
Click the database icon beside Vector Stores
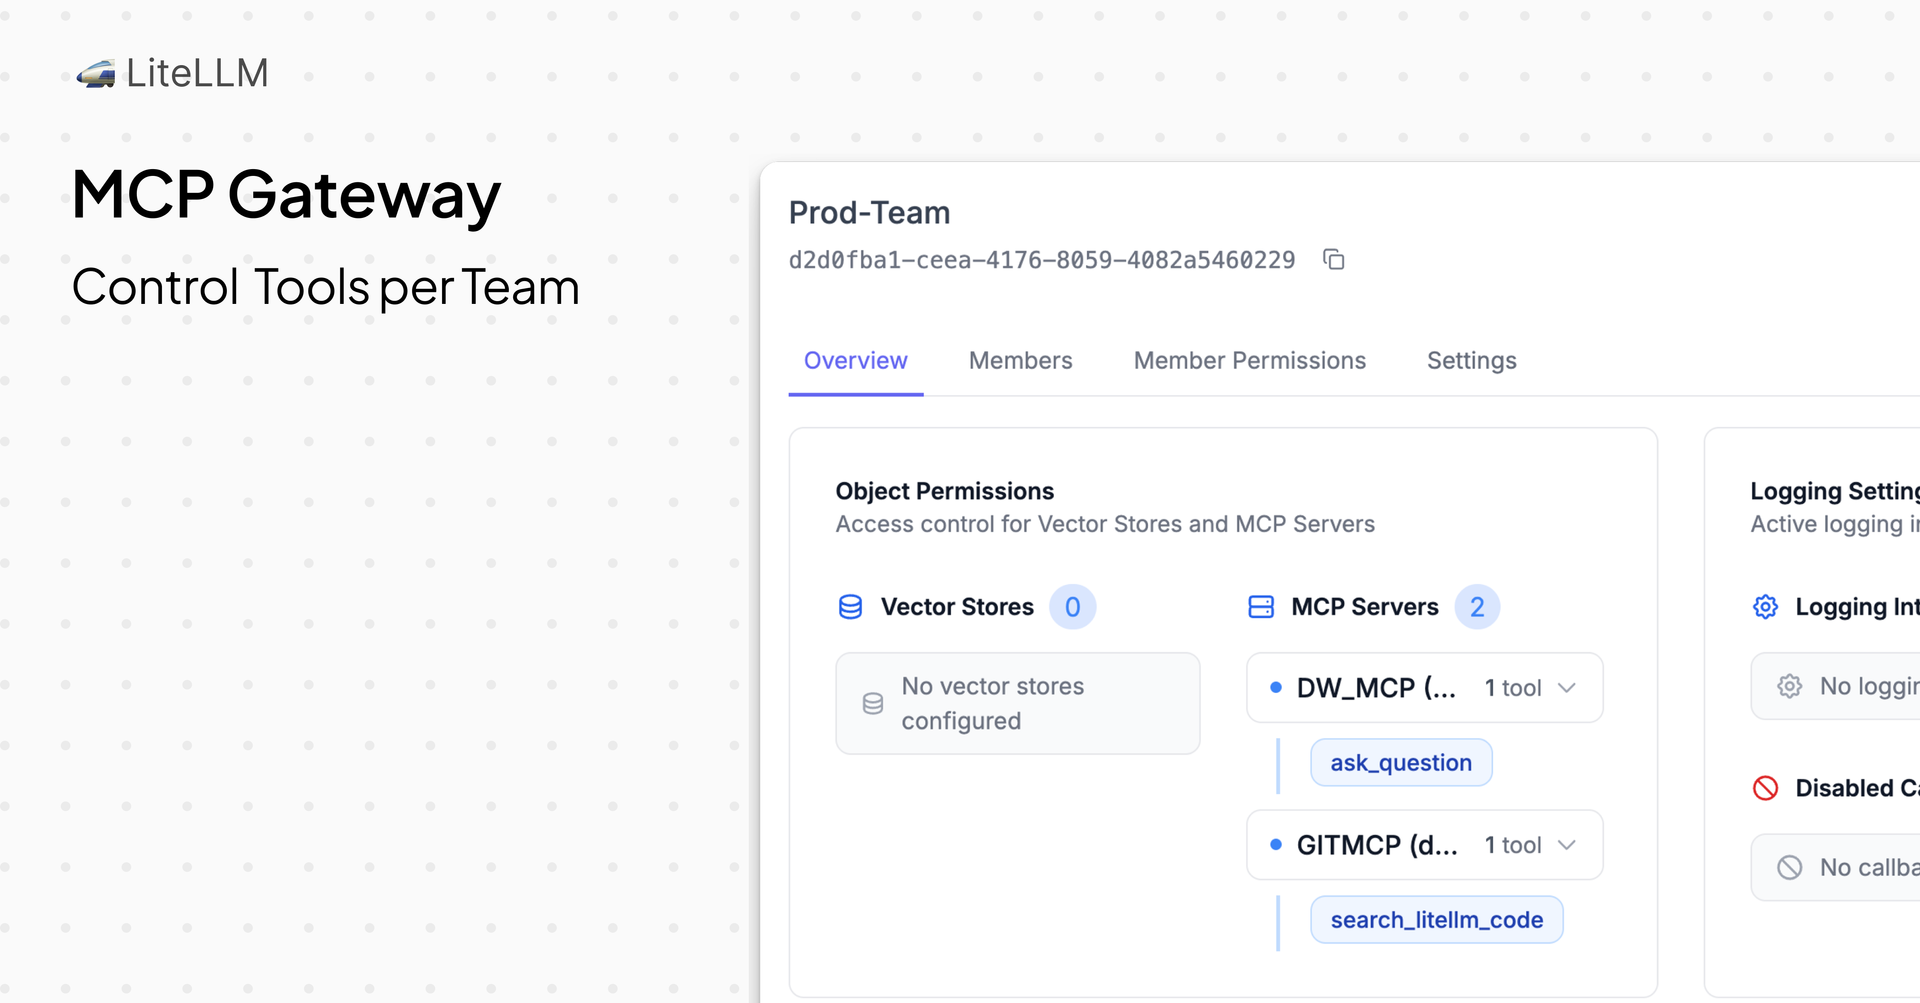pos(850,606)
